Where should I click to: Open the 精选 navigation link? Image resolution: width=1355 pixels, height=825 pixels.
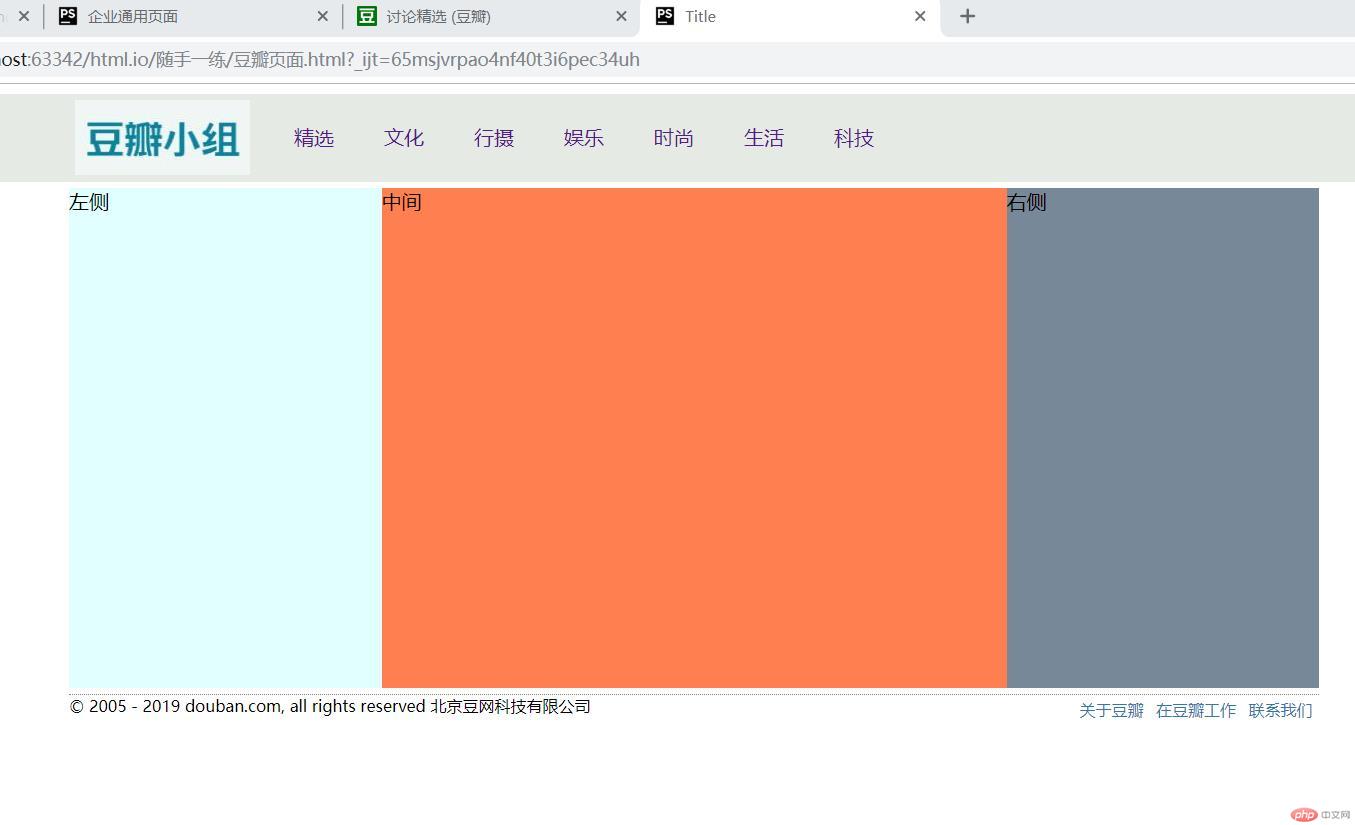[314, 138]
